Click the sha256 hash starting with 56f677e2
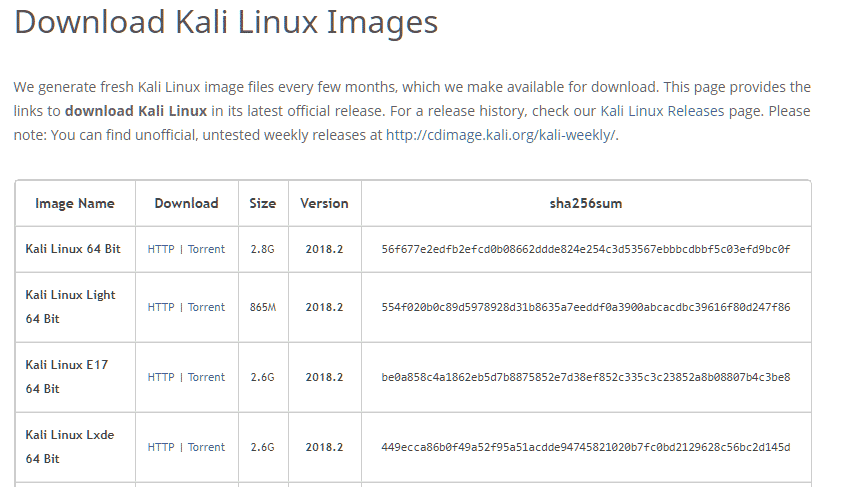Viewport: 844px width, 487px height. pos(586,249)
